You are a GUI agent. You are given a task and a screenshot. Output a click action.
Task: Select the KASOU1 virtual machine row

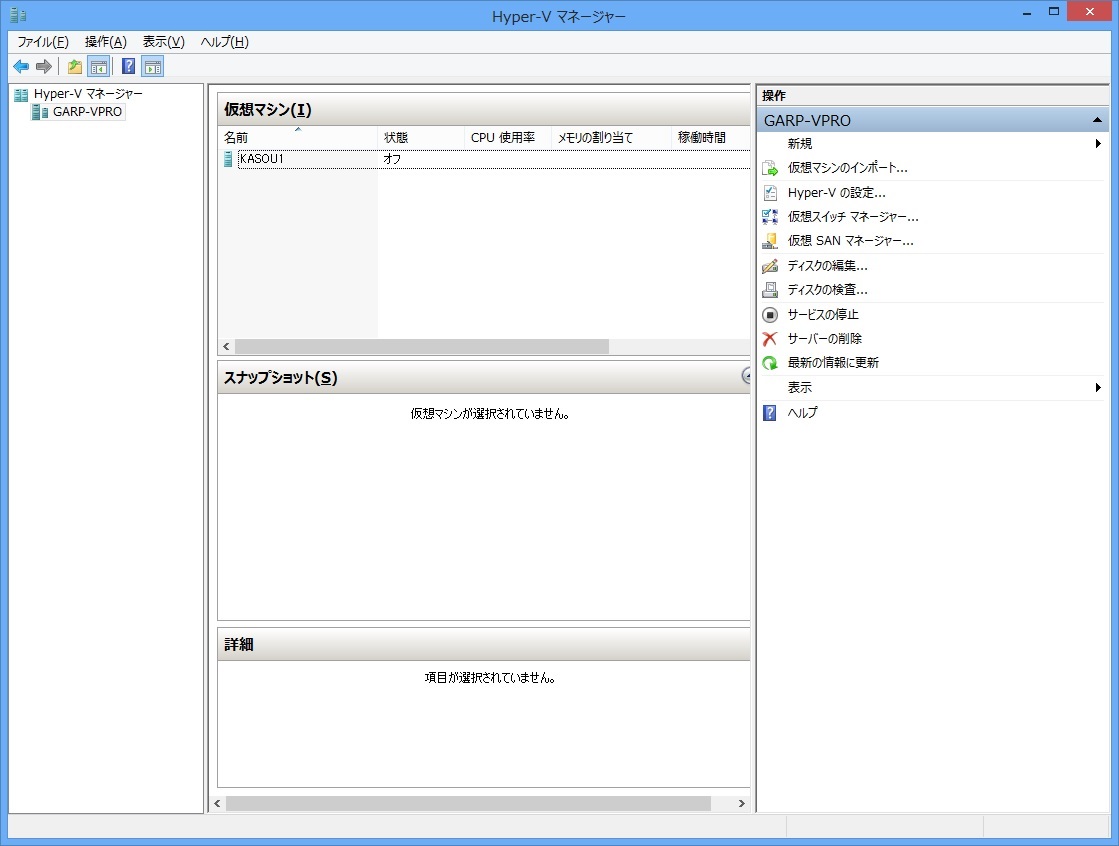click(x=484, y=159)
